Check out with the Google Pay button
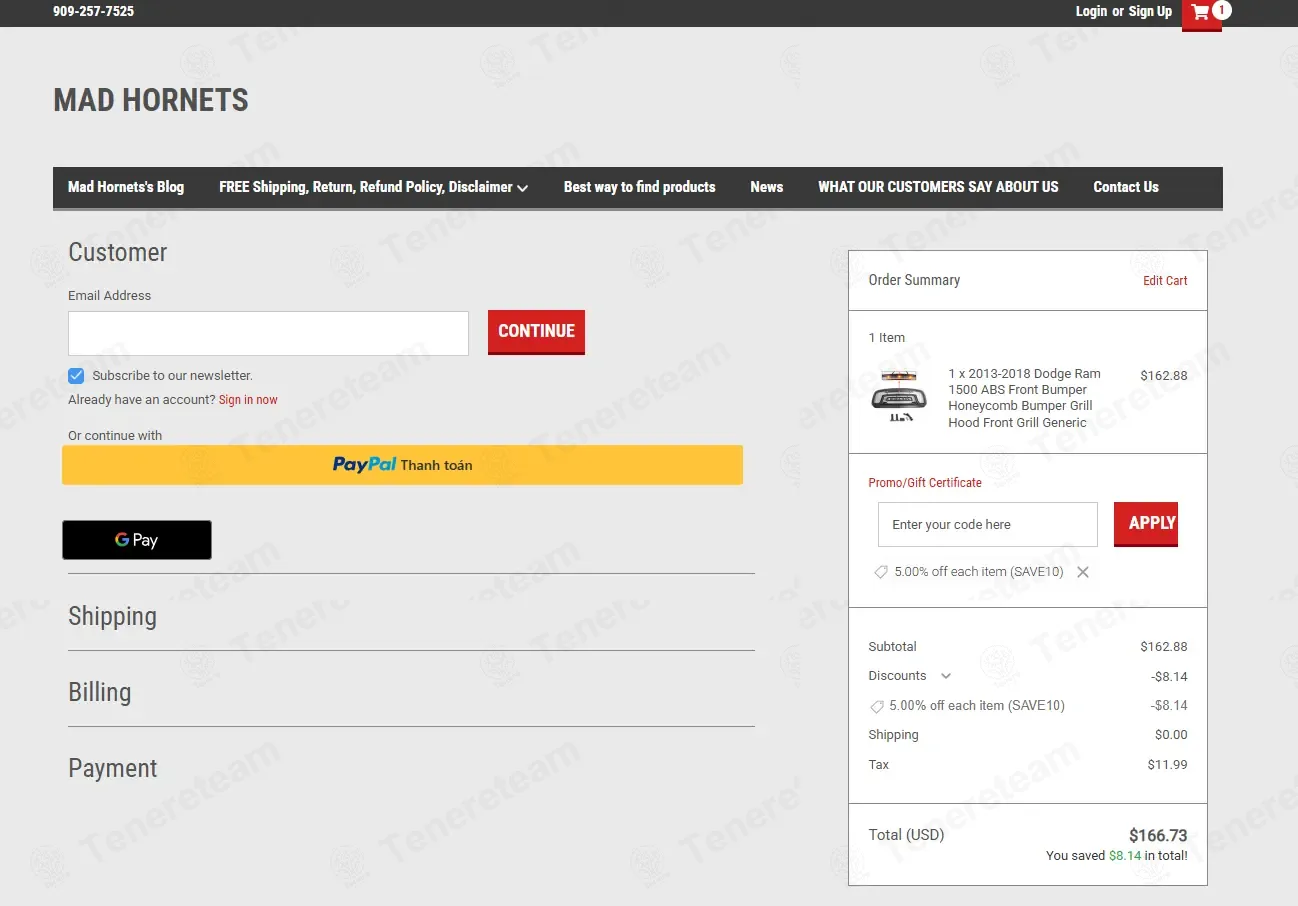Image resolution: width=1298 pixels, height=906 pixels. 137,540
